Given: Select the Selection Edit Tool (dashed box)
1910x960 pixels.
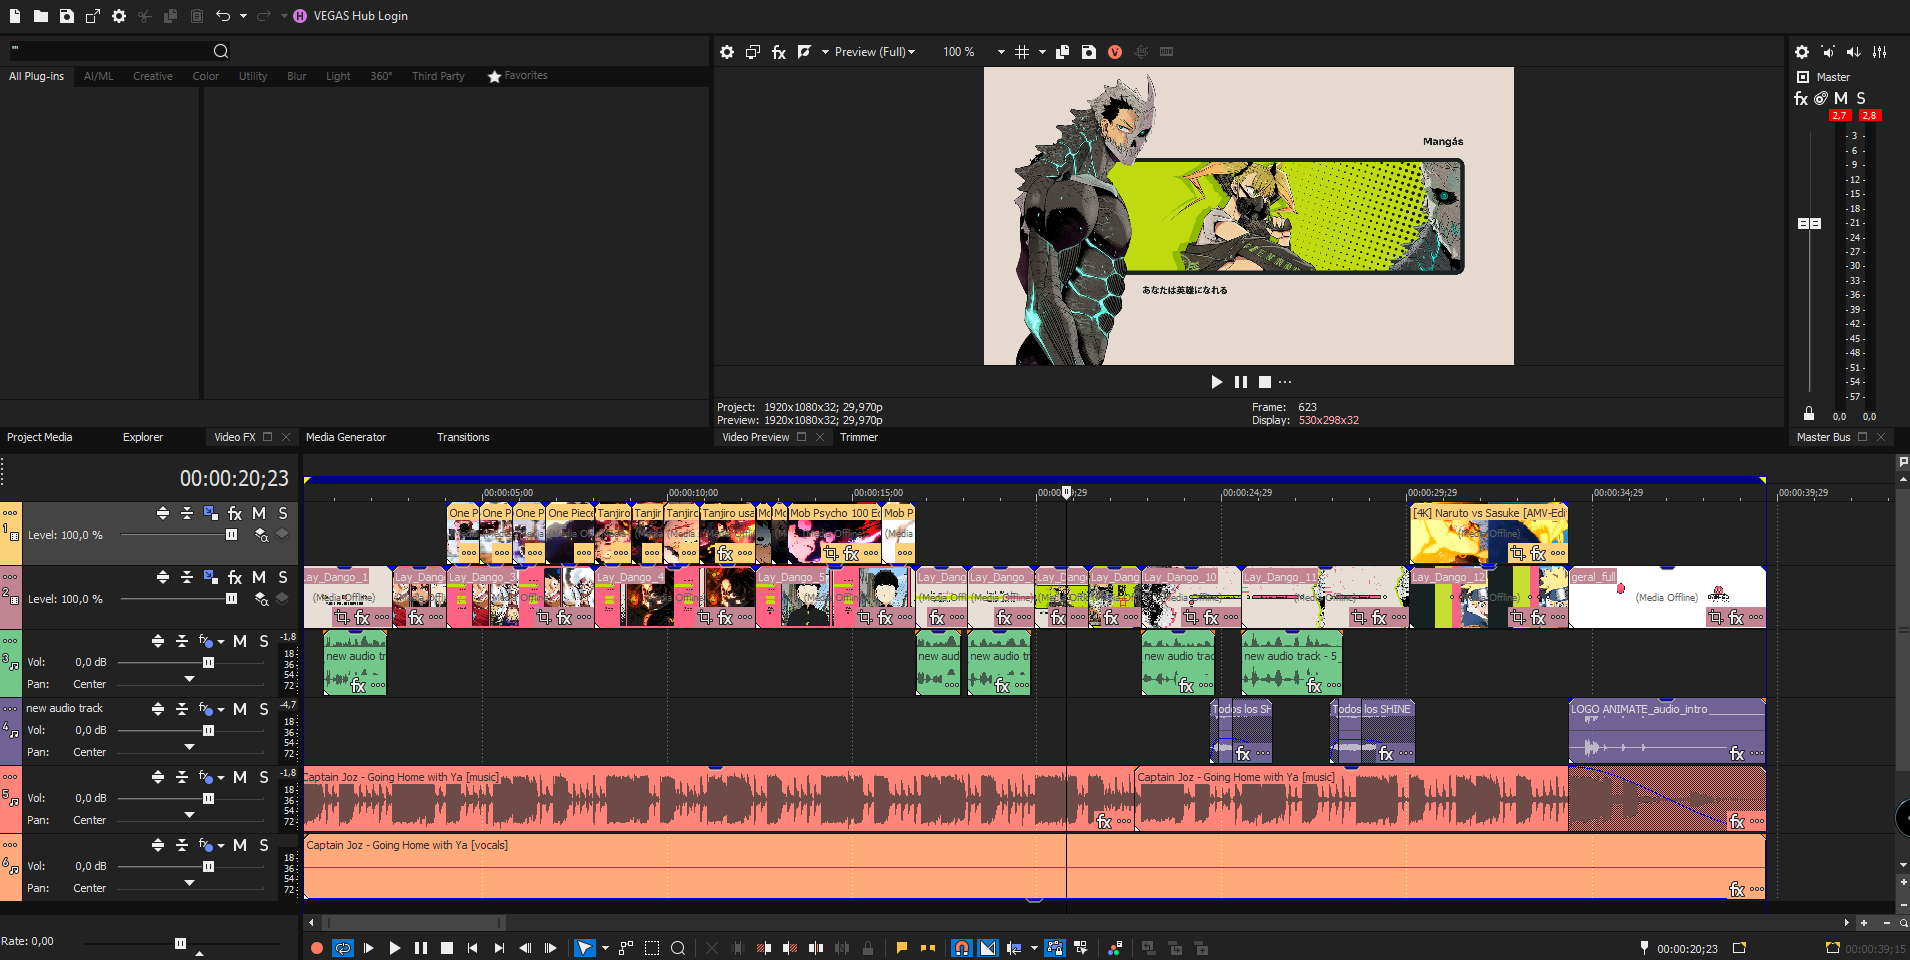Looking at the screenshot, I should [x=652, y=948].
